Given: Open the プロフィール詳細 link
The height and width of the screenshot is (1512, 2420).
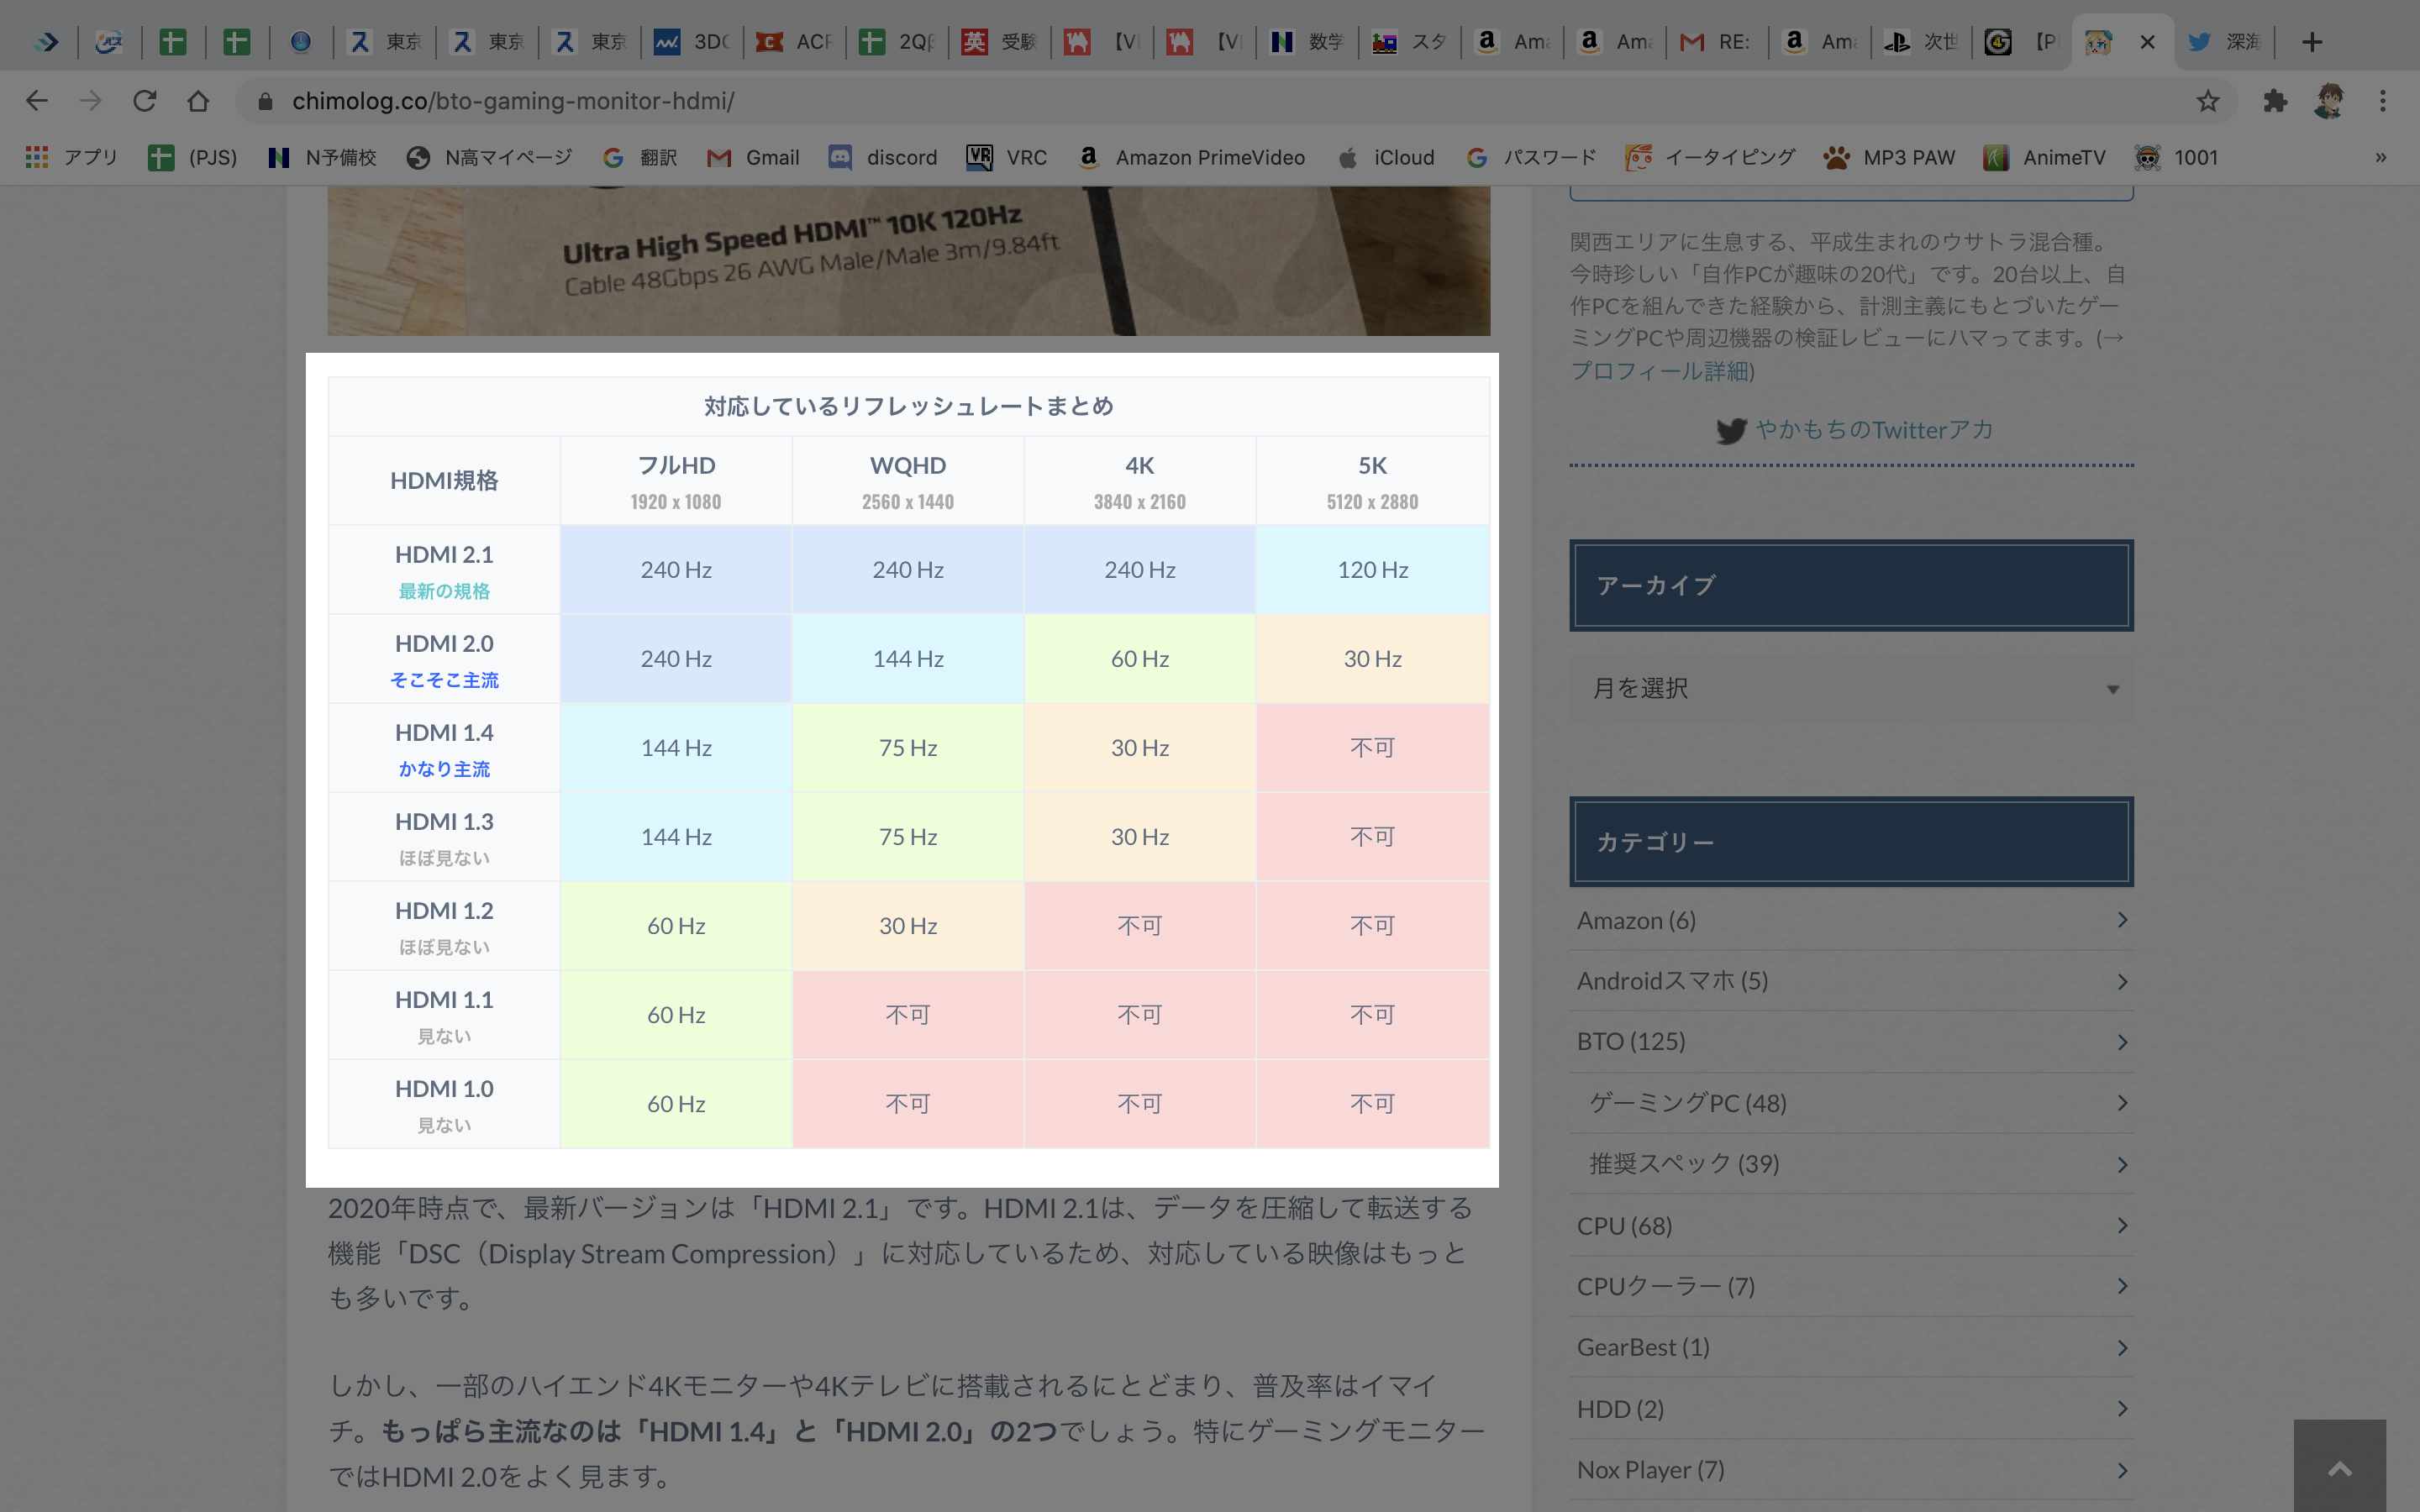Looking at the screenshot, I should click(x=1661, y=372).
